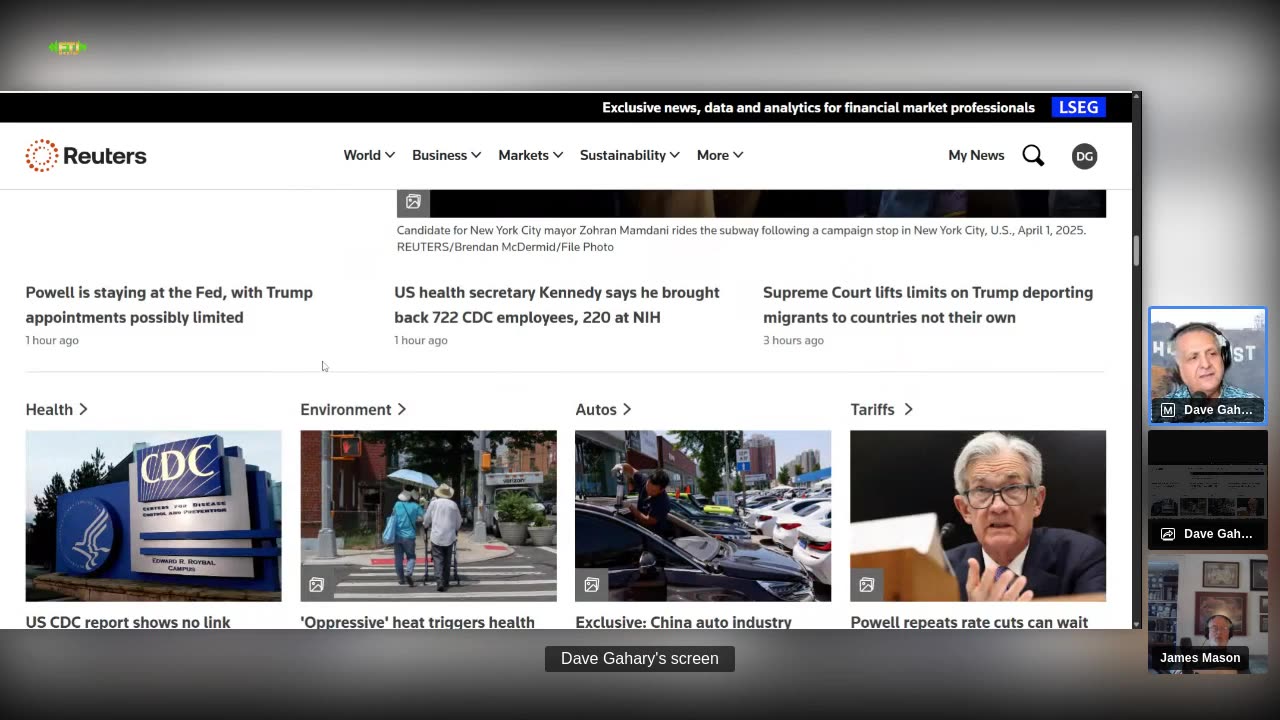Viewport: 1280px width, 720px height.
Task: Click the image gallery icon under Mamdani photo
Action: [x=413, y=202]
